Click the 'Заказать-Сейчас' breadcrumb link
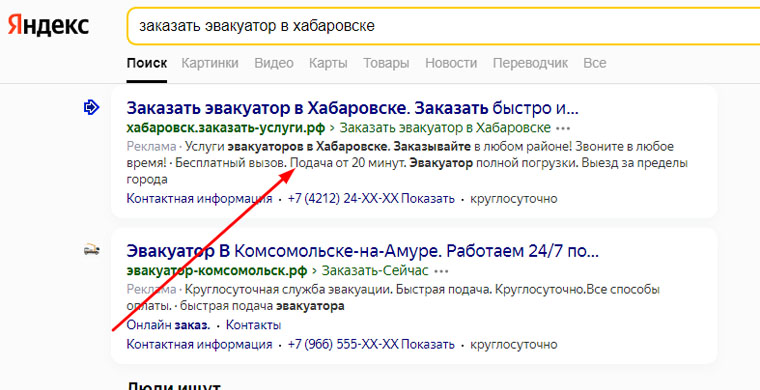This screenshot has width=760, height=390. click(375, 271)
